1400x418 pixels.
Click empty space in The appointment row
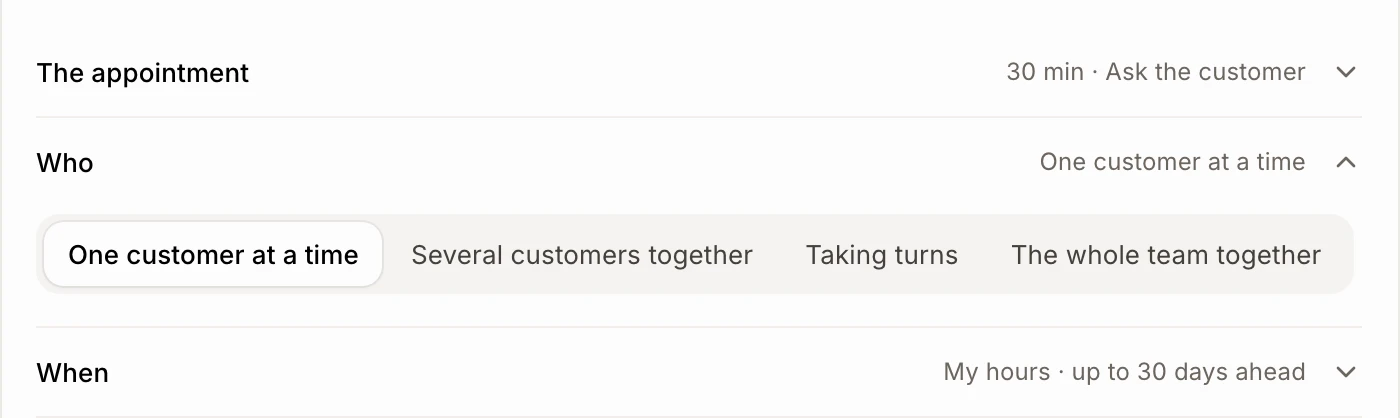(620, 73)
